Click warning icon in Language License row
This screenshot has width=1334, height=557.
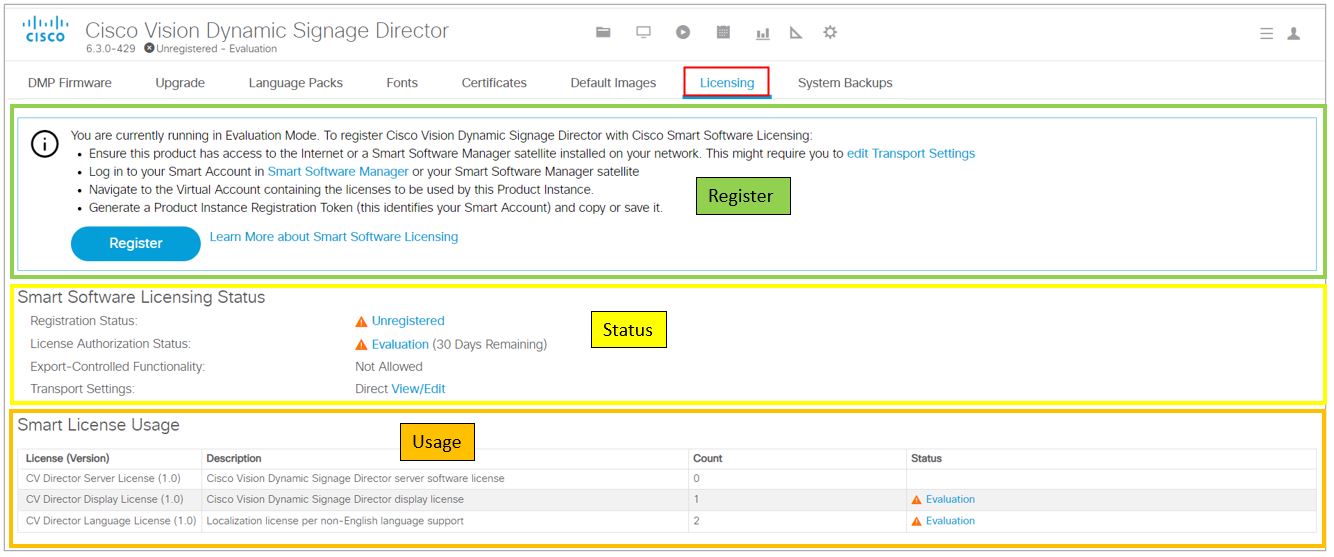click(916, 521)
